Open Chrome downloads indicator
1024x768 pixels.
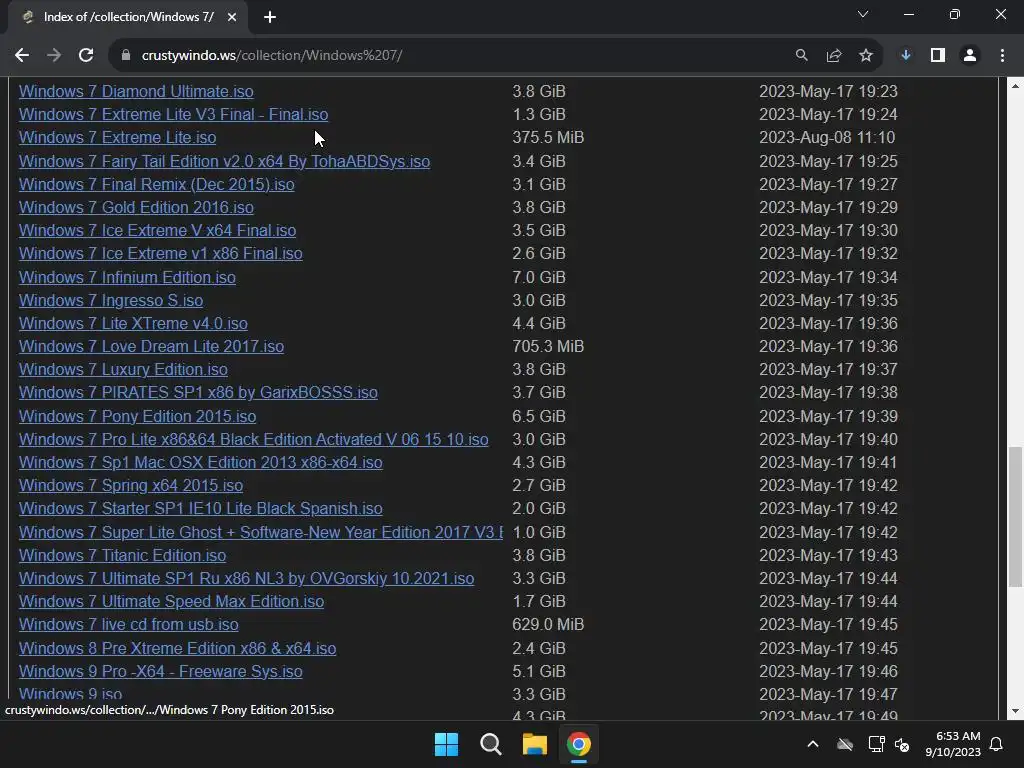[906, 56]
